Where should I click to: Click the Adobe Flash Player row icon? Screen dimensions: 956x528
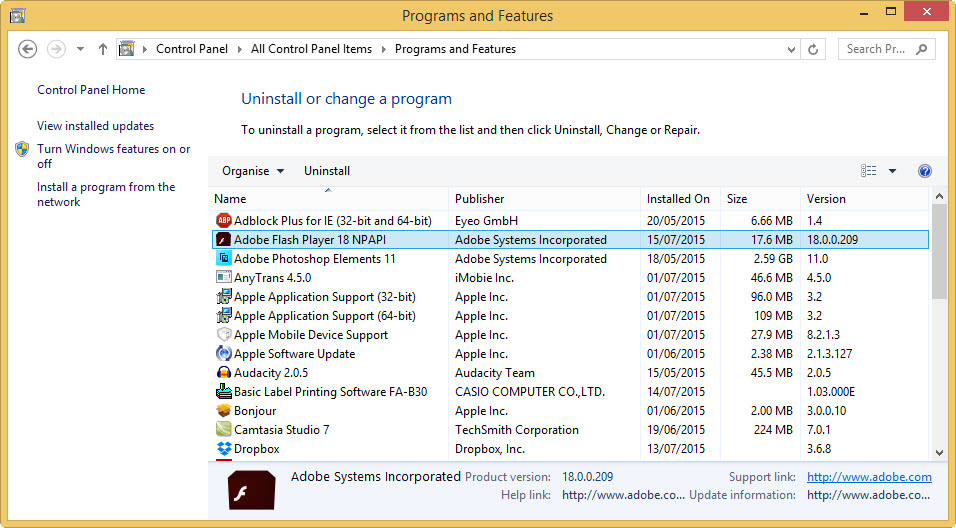point(224,240)
